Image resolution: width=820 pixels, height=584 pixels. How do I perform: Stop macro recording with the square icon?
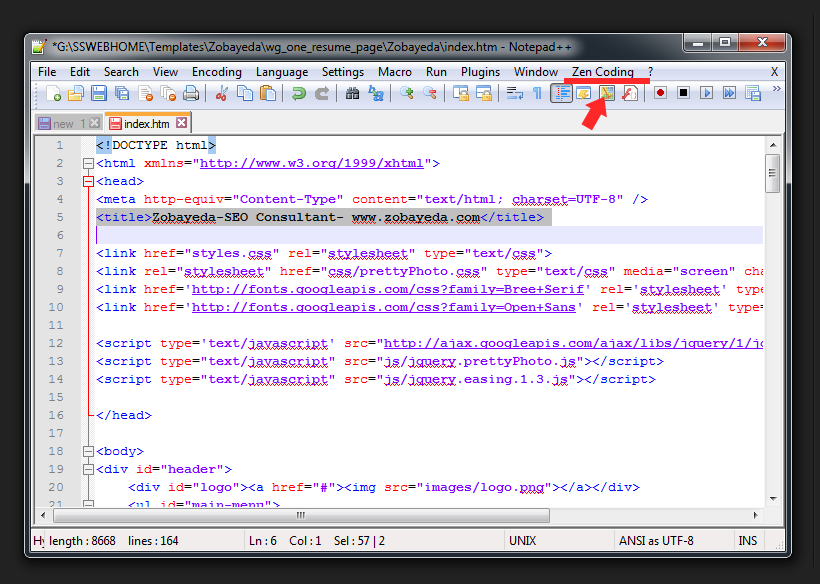(683, 93)
